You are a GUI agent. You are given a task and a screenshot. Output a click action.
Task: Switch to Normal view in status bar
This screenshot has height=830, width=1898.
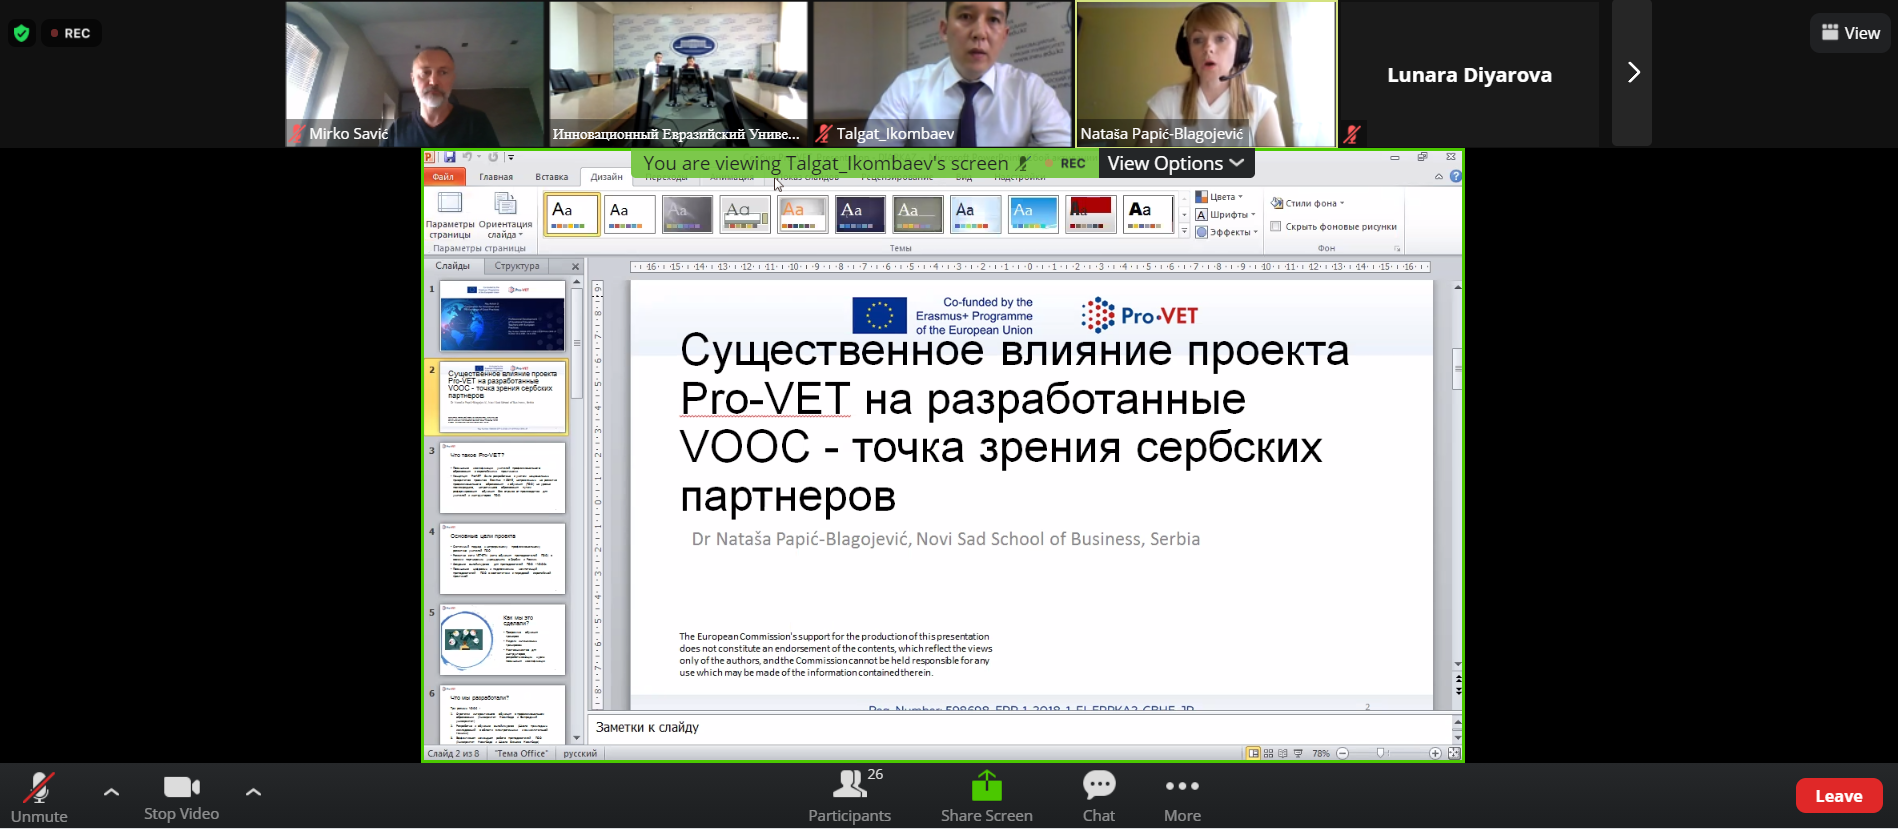coord(1253,753)
